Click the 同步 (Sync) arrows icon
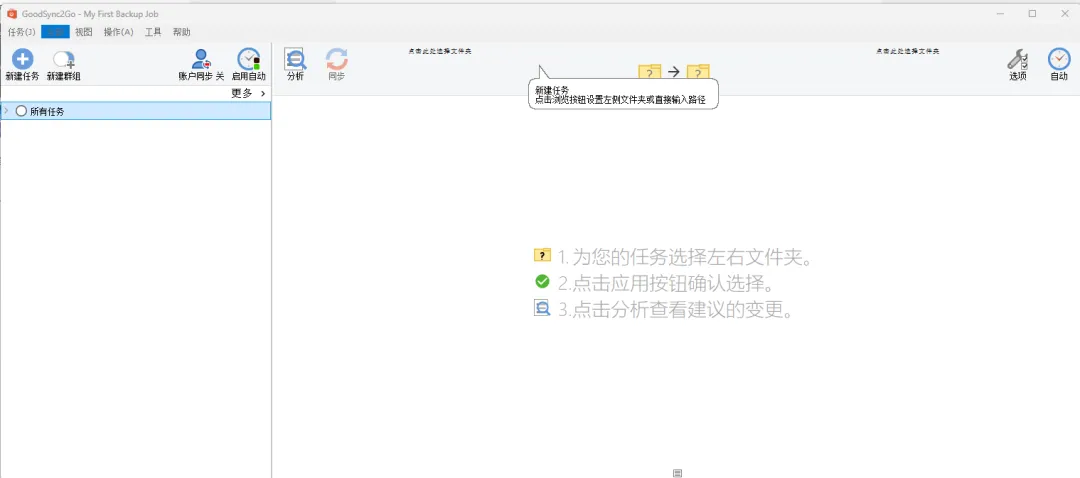Image resolution: width=1080 pixels, height=478 pixels. 336,59
